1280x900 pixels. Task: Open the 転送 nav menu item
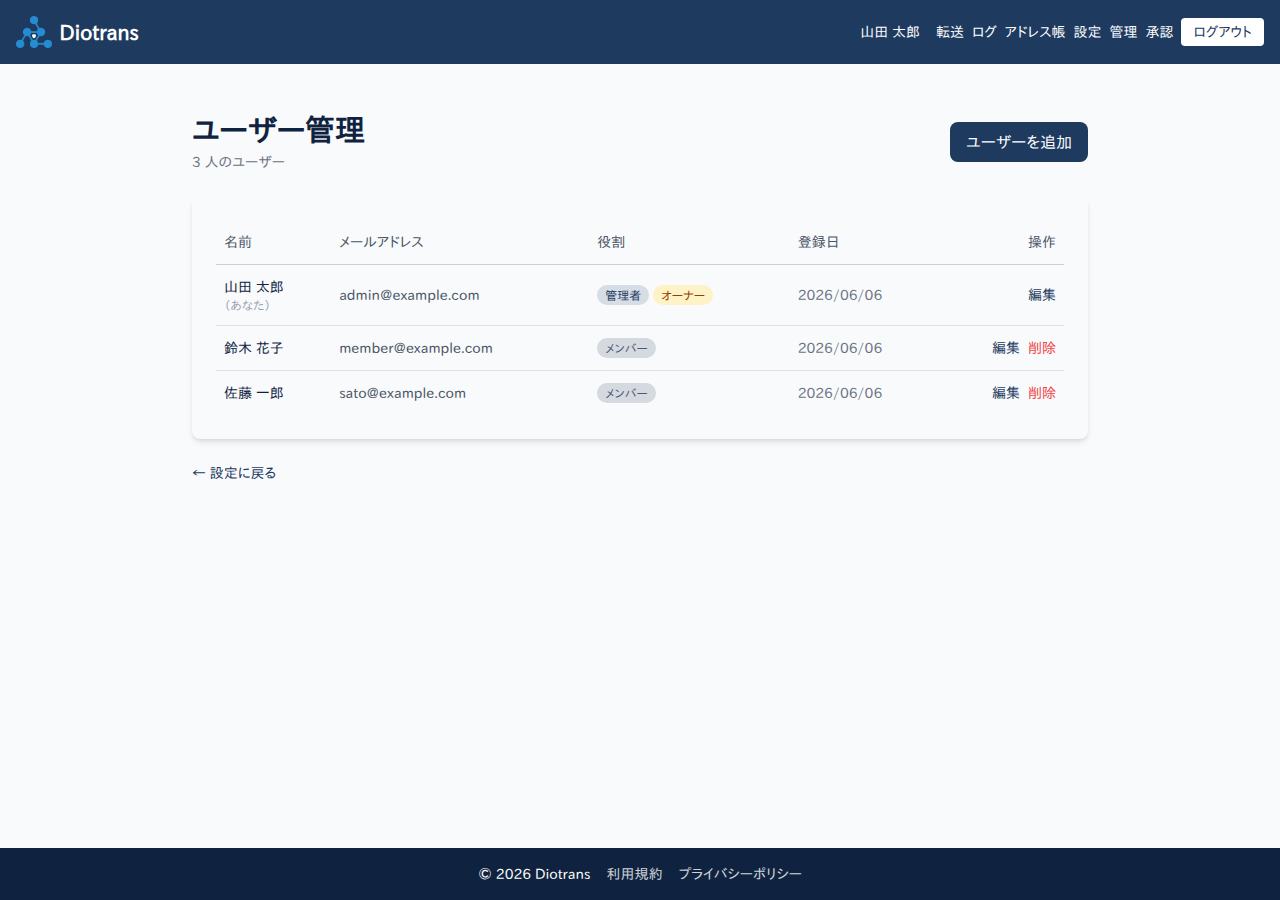click(x=950, y=32)
